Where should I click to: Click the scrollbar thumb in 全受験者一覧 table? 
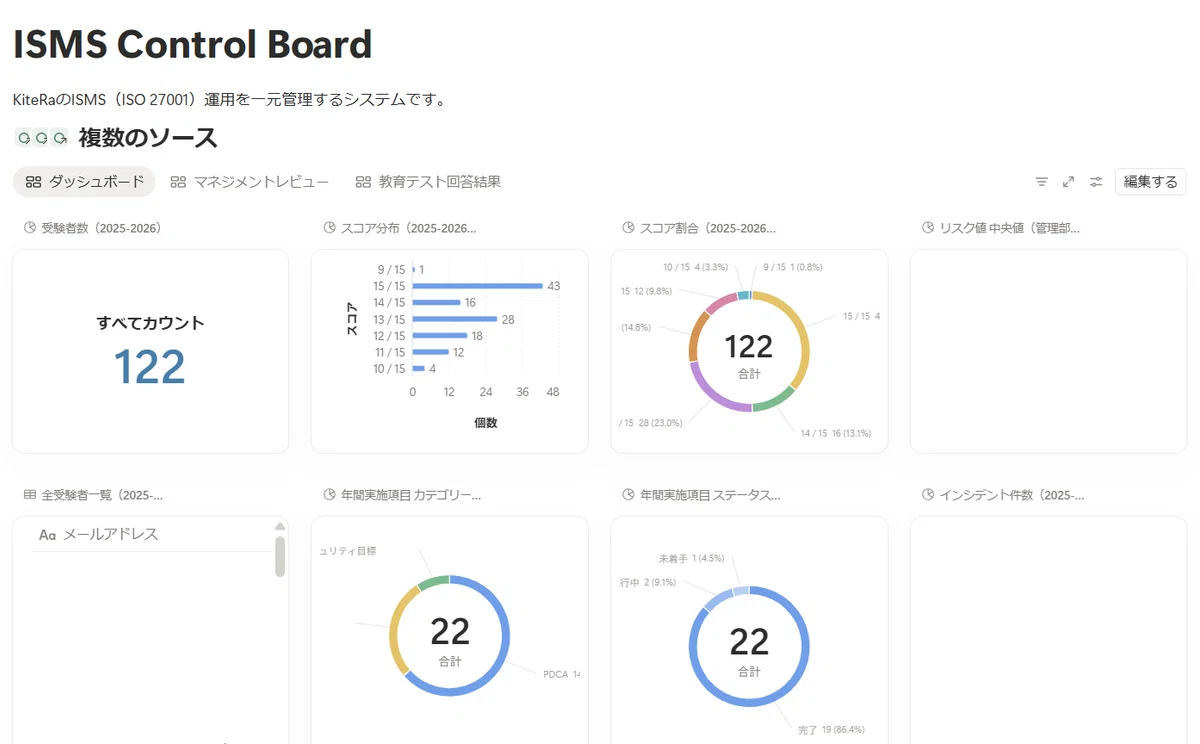click(x=280, y=557)
